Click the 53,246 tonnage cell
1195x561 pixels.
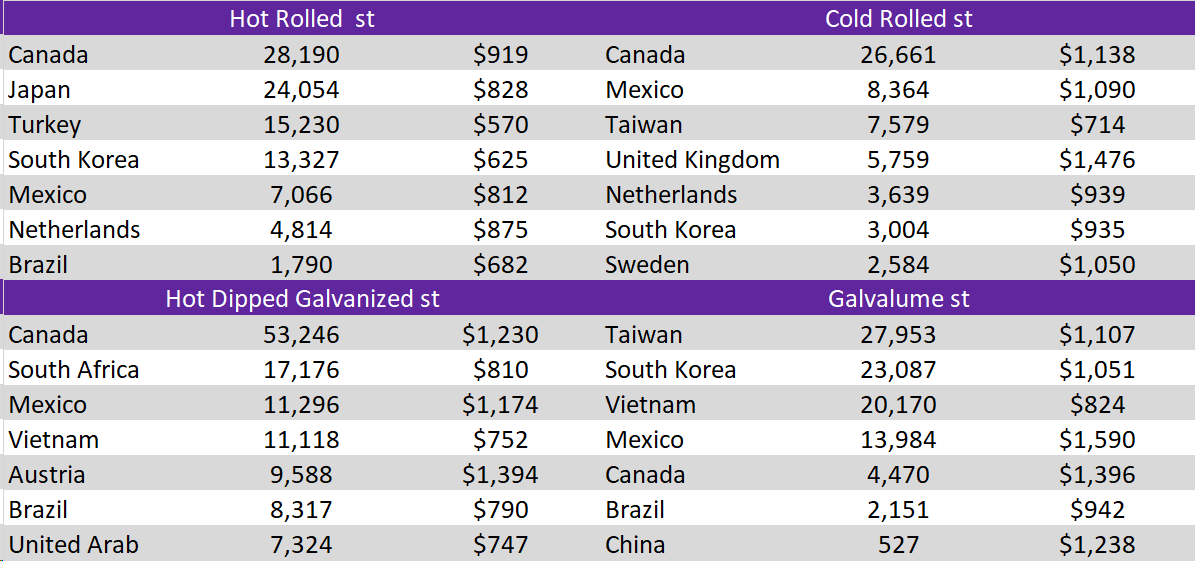(299, 335)
